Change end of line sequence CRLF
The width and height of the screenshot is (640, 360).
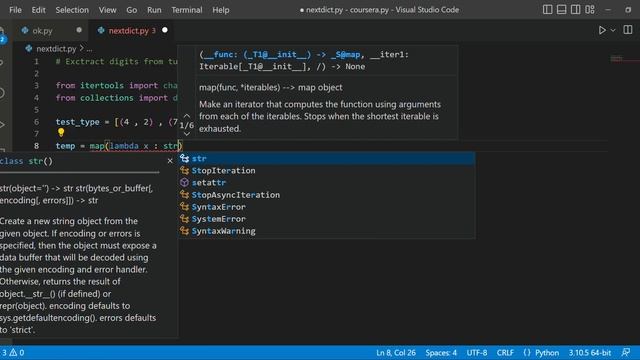click(x=505, y=353)
